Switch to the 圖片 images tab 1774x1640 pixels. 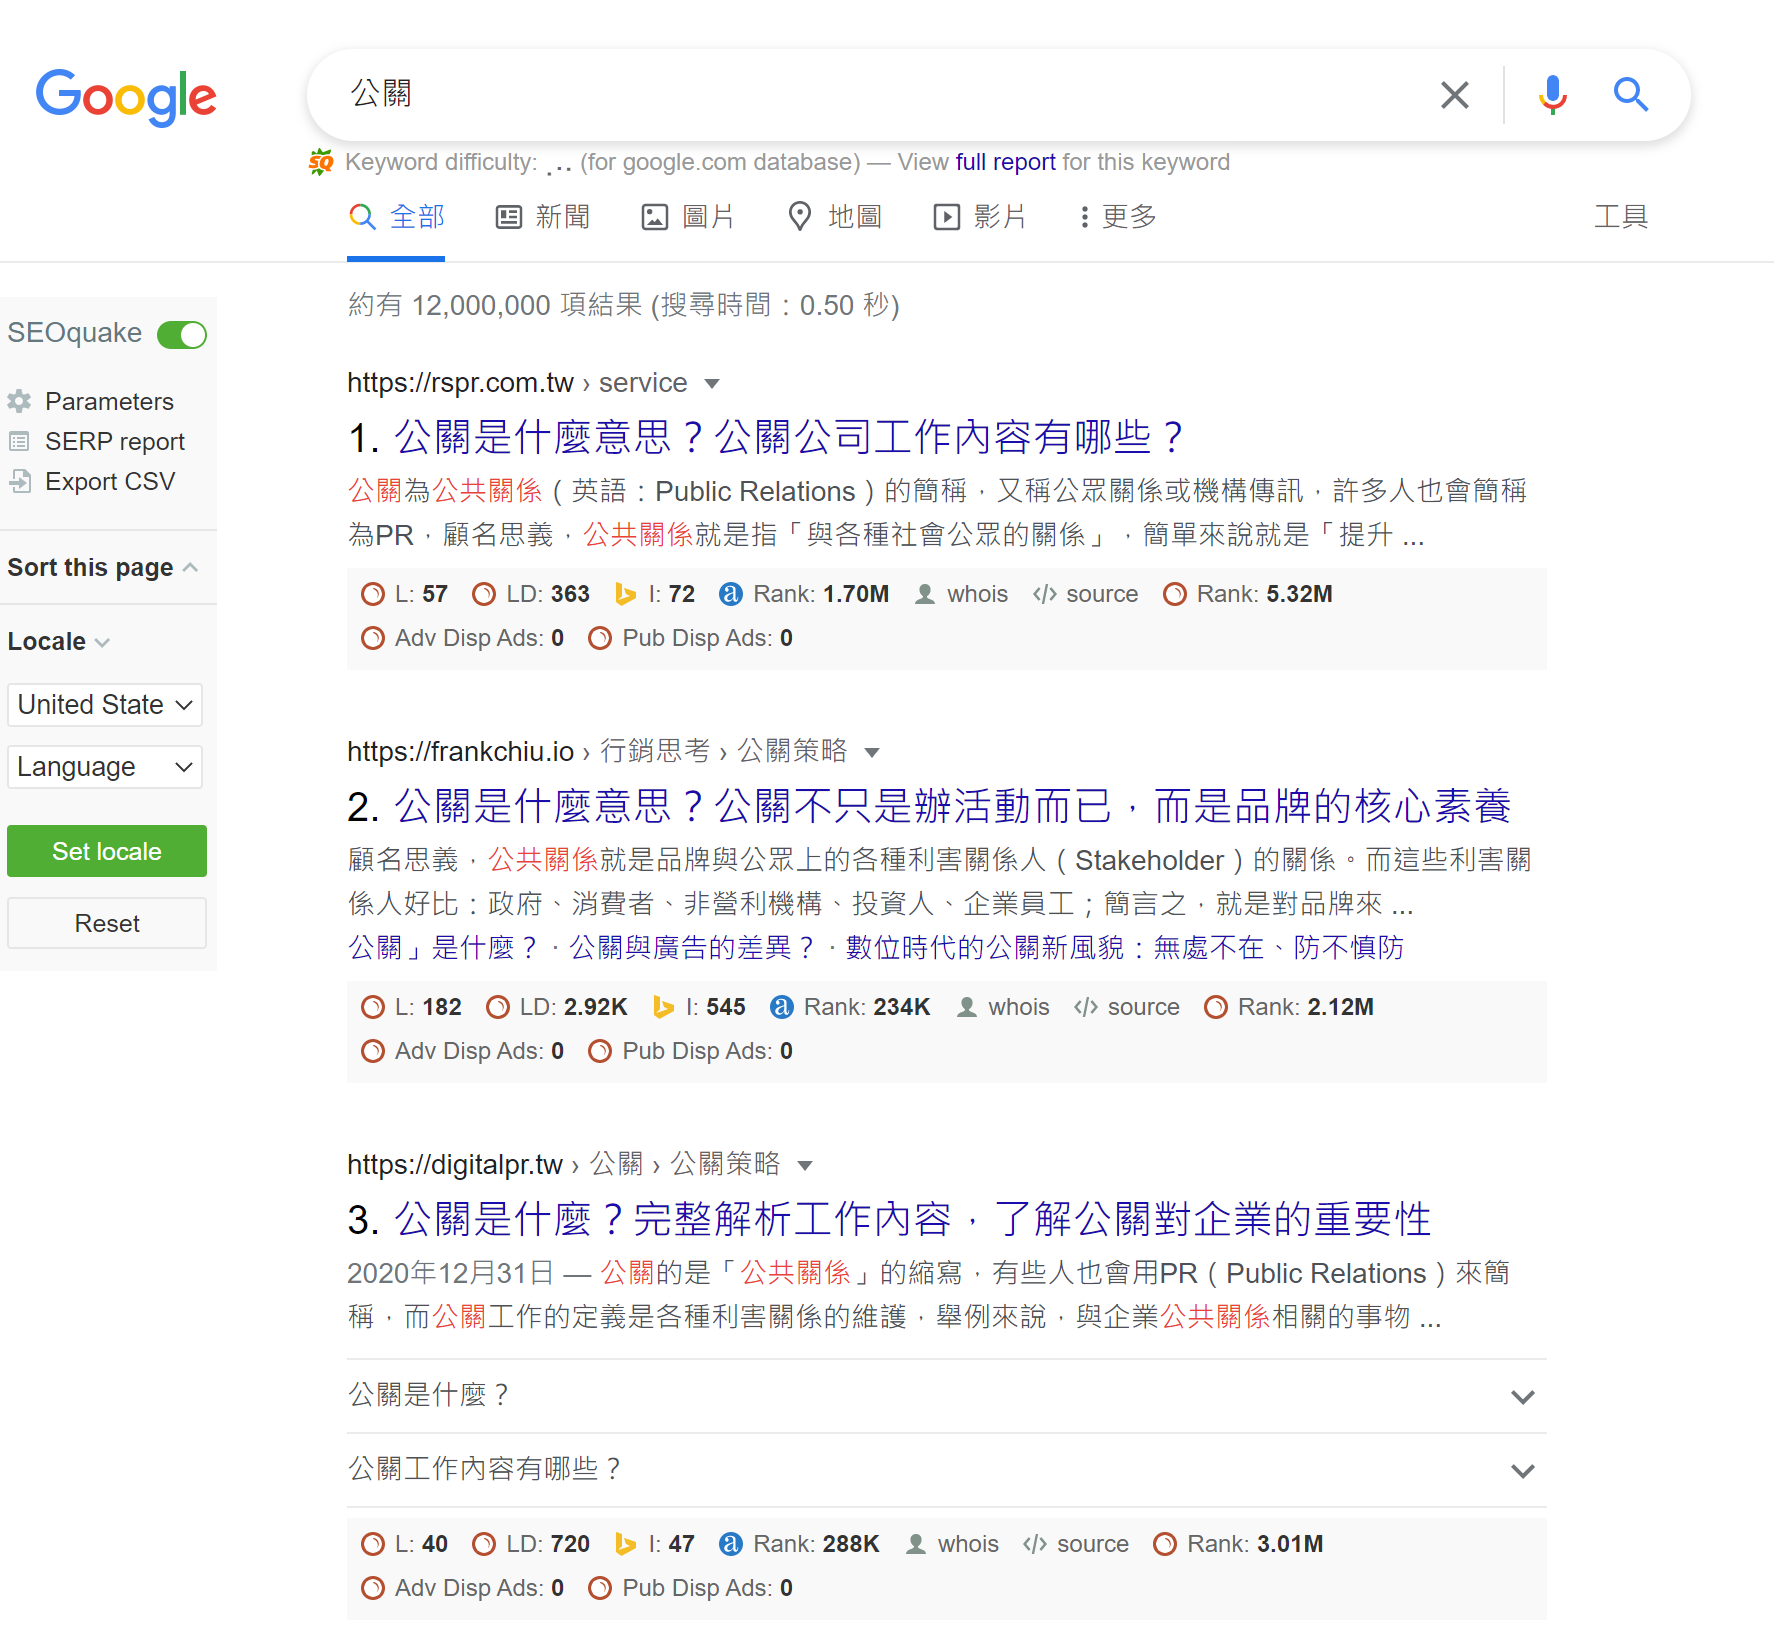pos(688,217)
